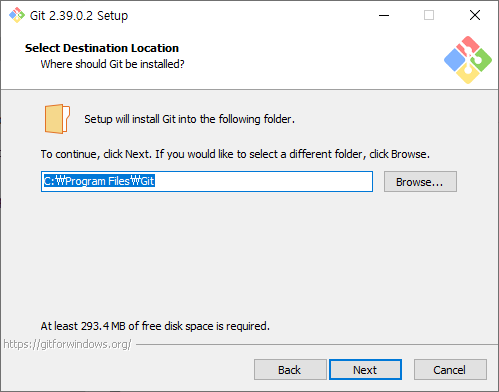499x392 pixels.
Task: Click the Back button
Action: pyautogui.click(x=290, y=369)
